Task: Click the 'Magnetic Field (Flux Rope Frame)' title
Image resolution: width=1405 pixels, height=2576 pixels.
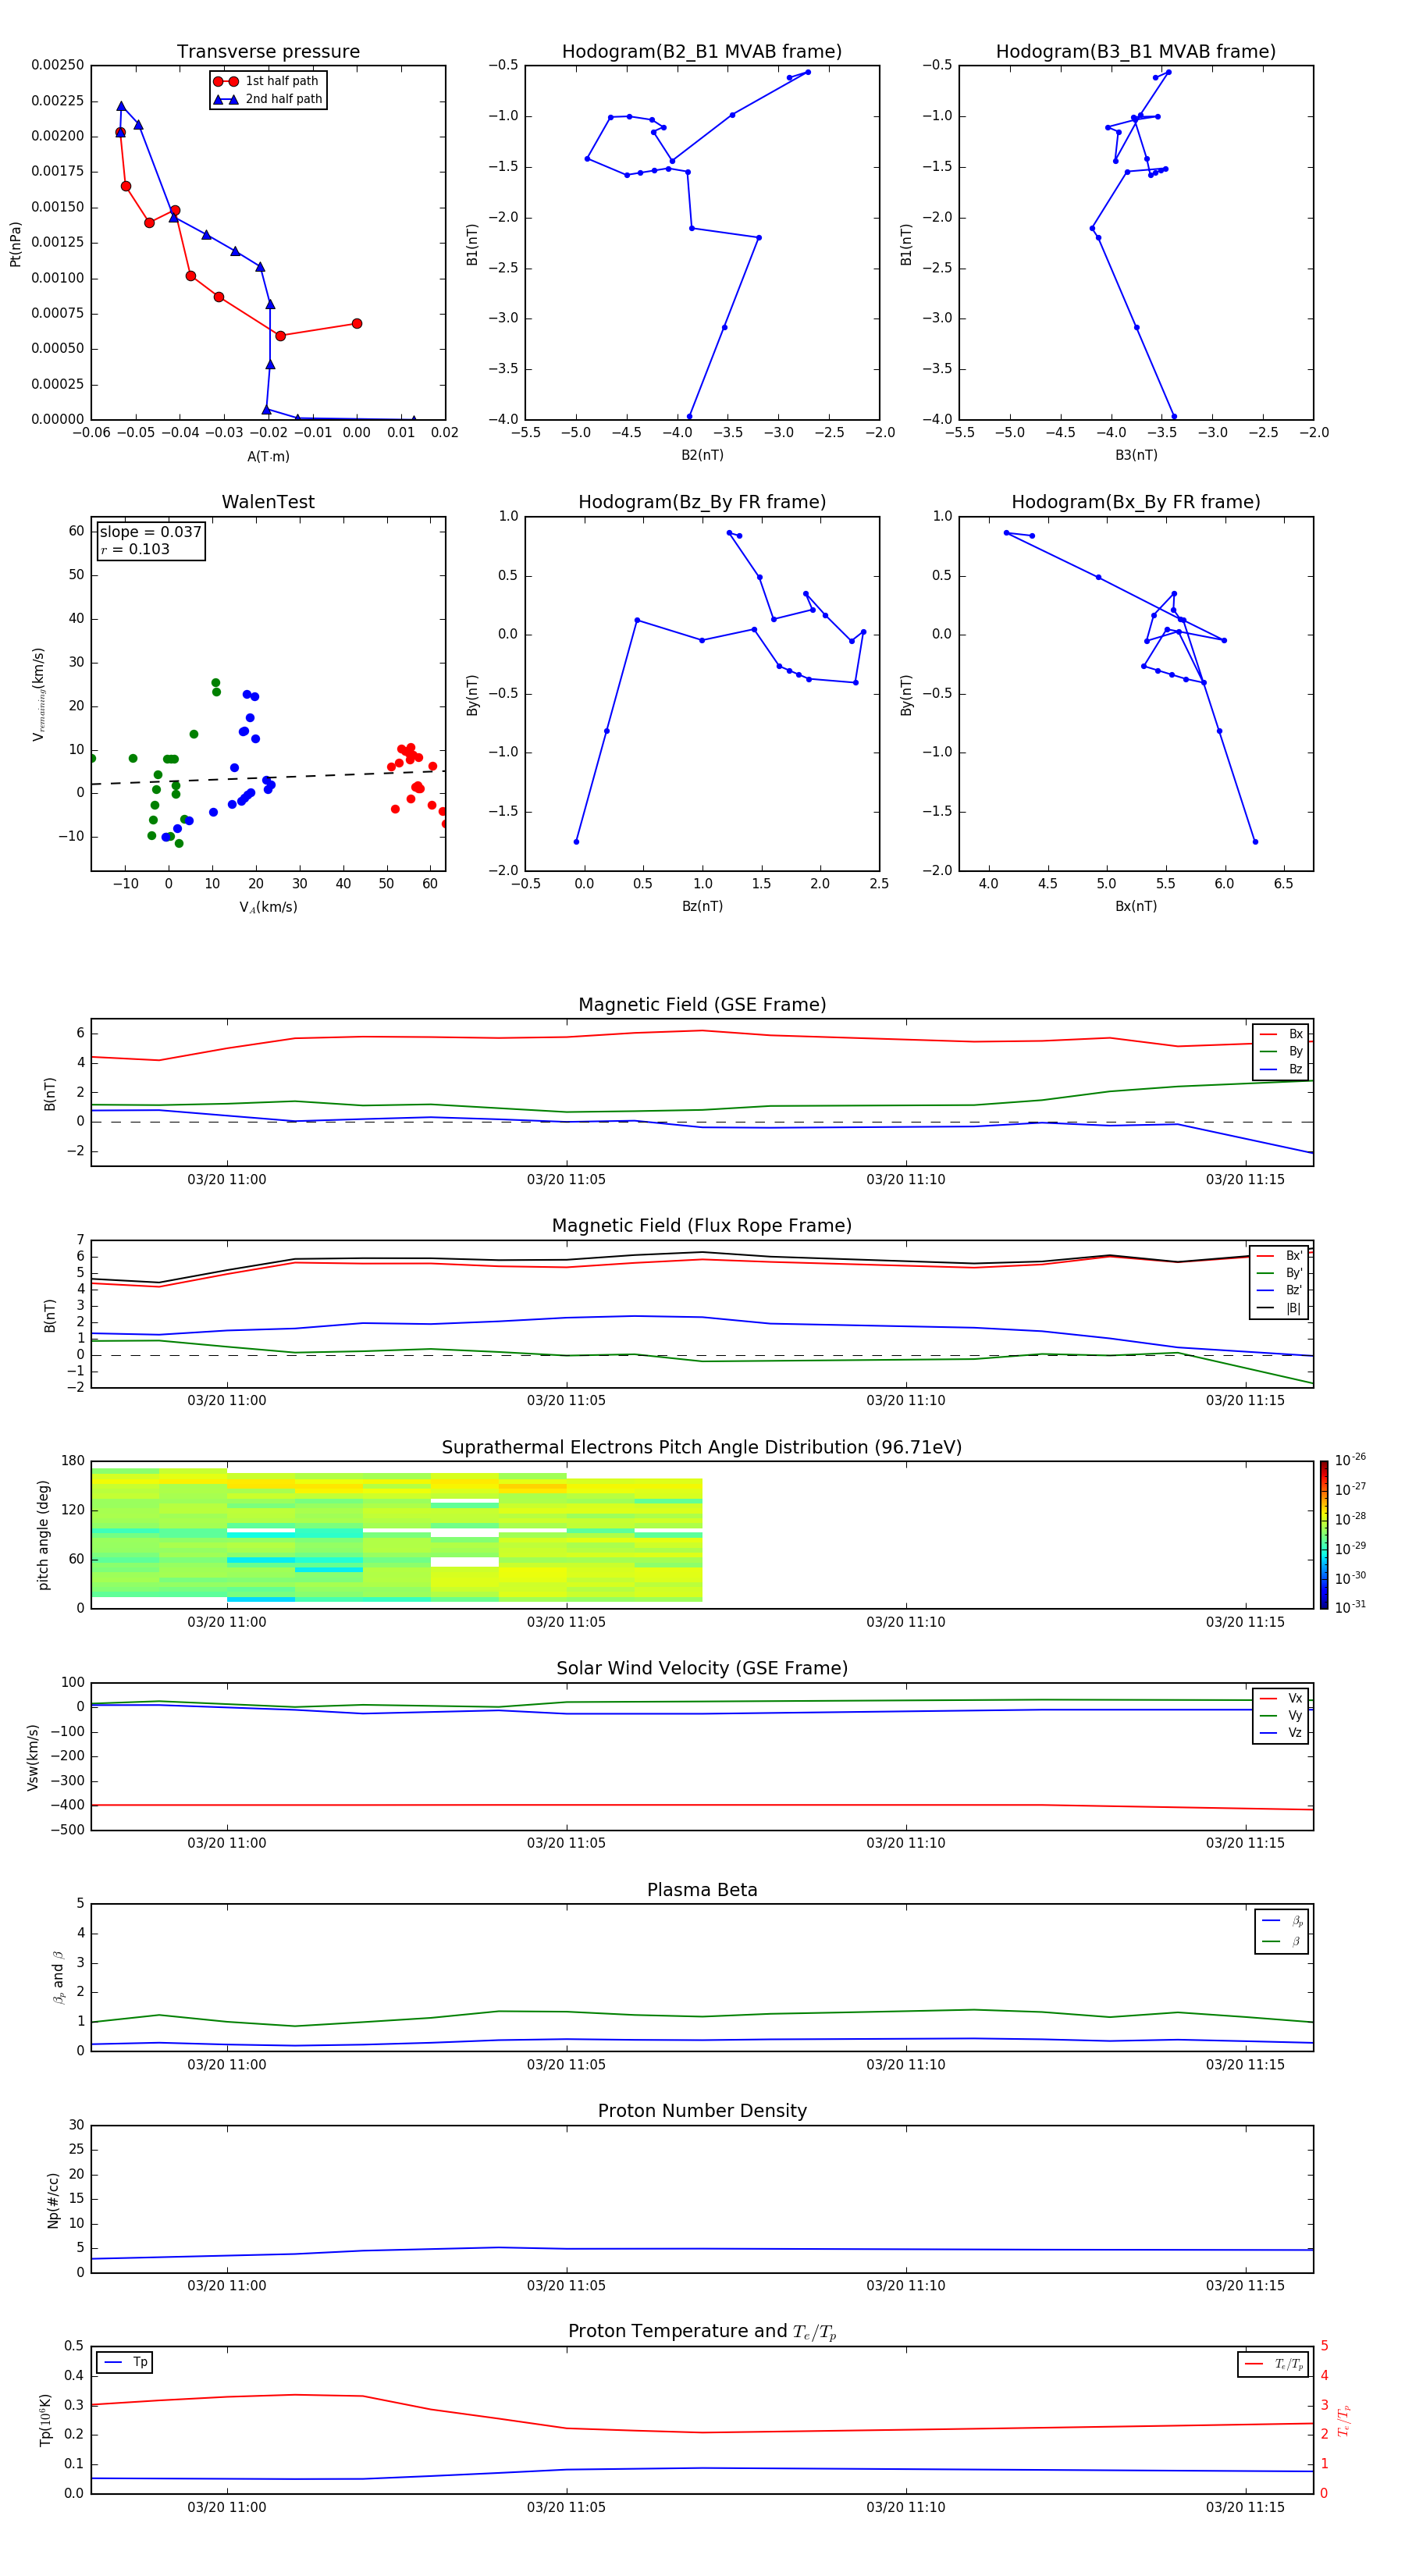Action: [x=702, y=1226]
